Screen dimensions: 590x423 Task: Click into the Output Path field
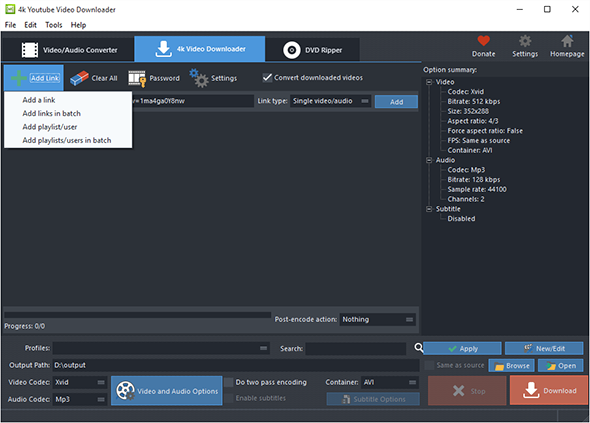pos(236,365)
